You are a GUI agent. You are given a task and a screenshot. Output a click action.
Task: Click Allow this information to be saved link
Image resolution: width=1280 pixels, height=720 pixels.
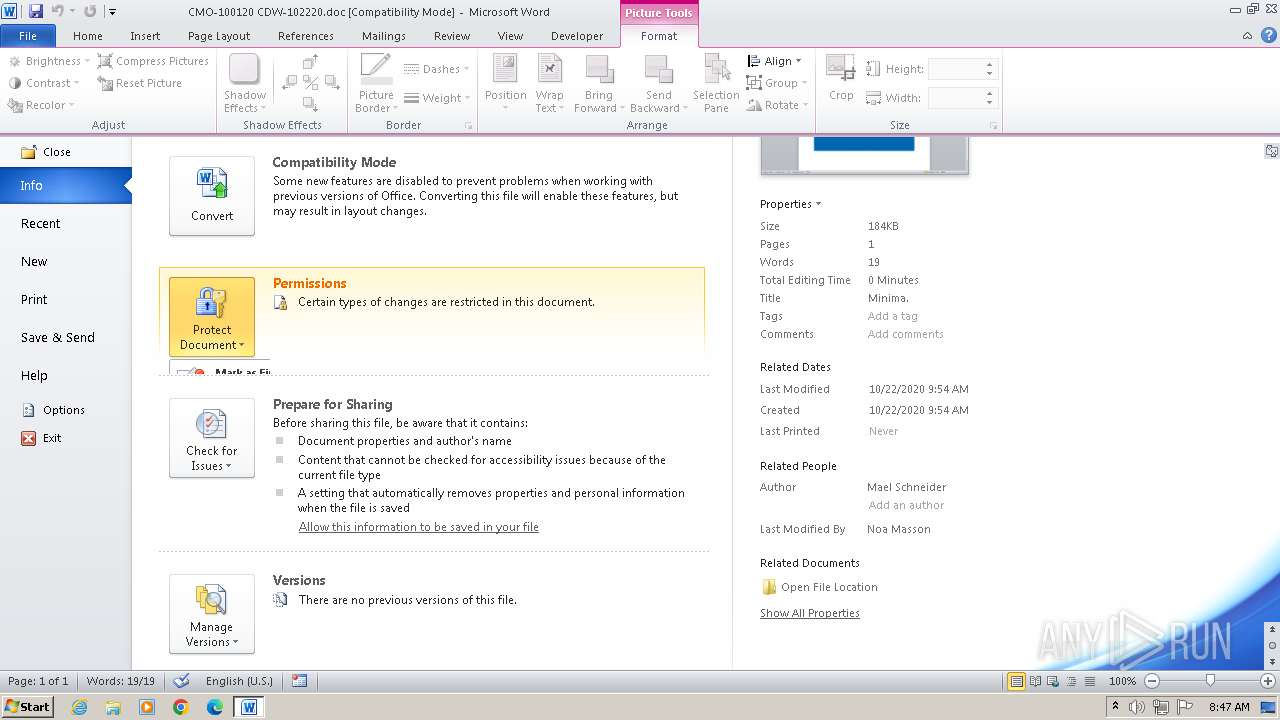coord(418,527)
